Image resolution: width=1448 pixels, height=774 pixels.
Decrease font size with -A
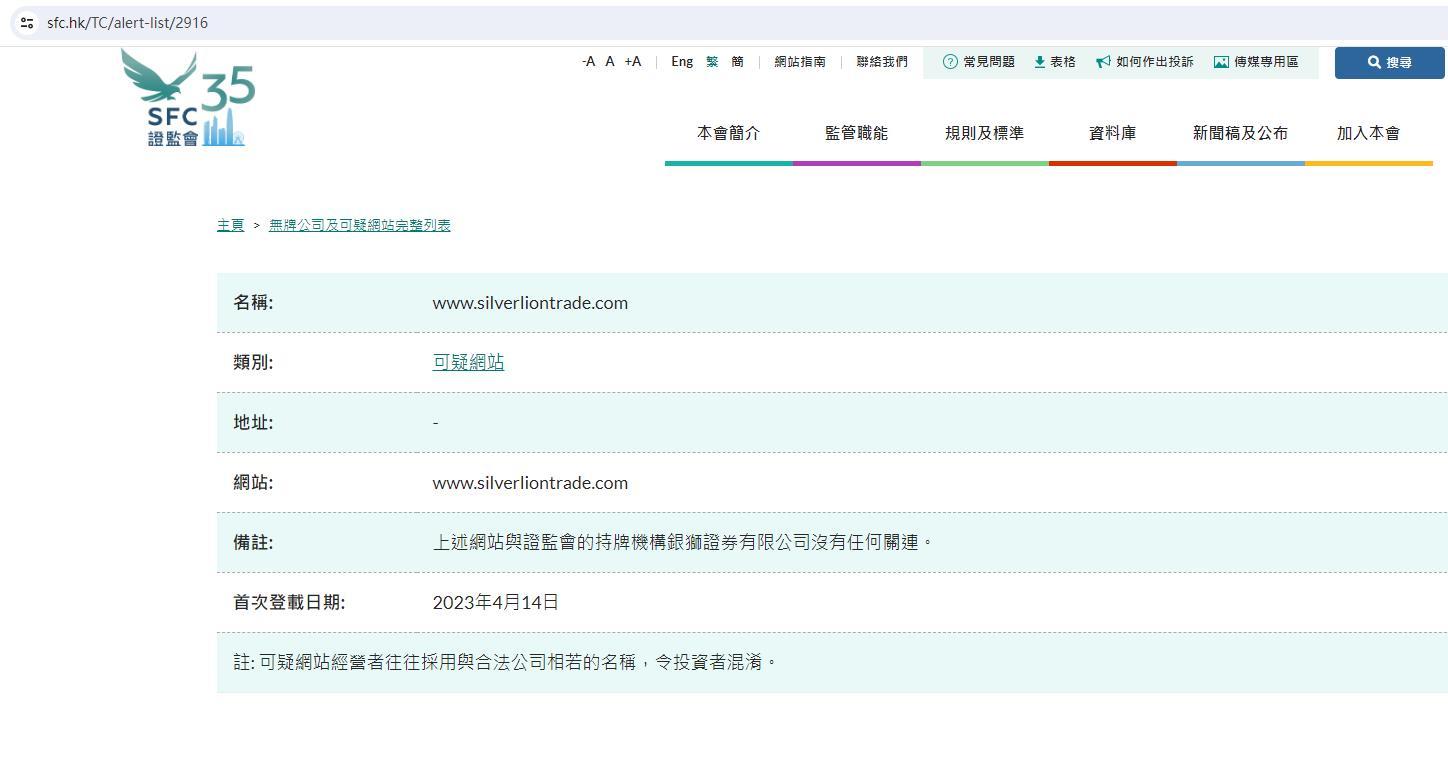tap(588, 62)
